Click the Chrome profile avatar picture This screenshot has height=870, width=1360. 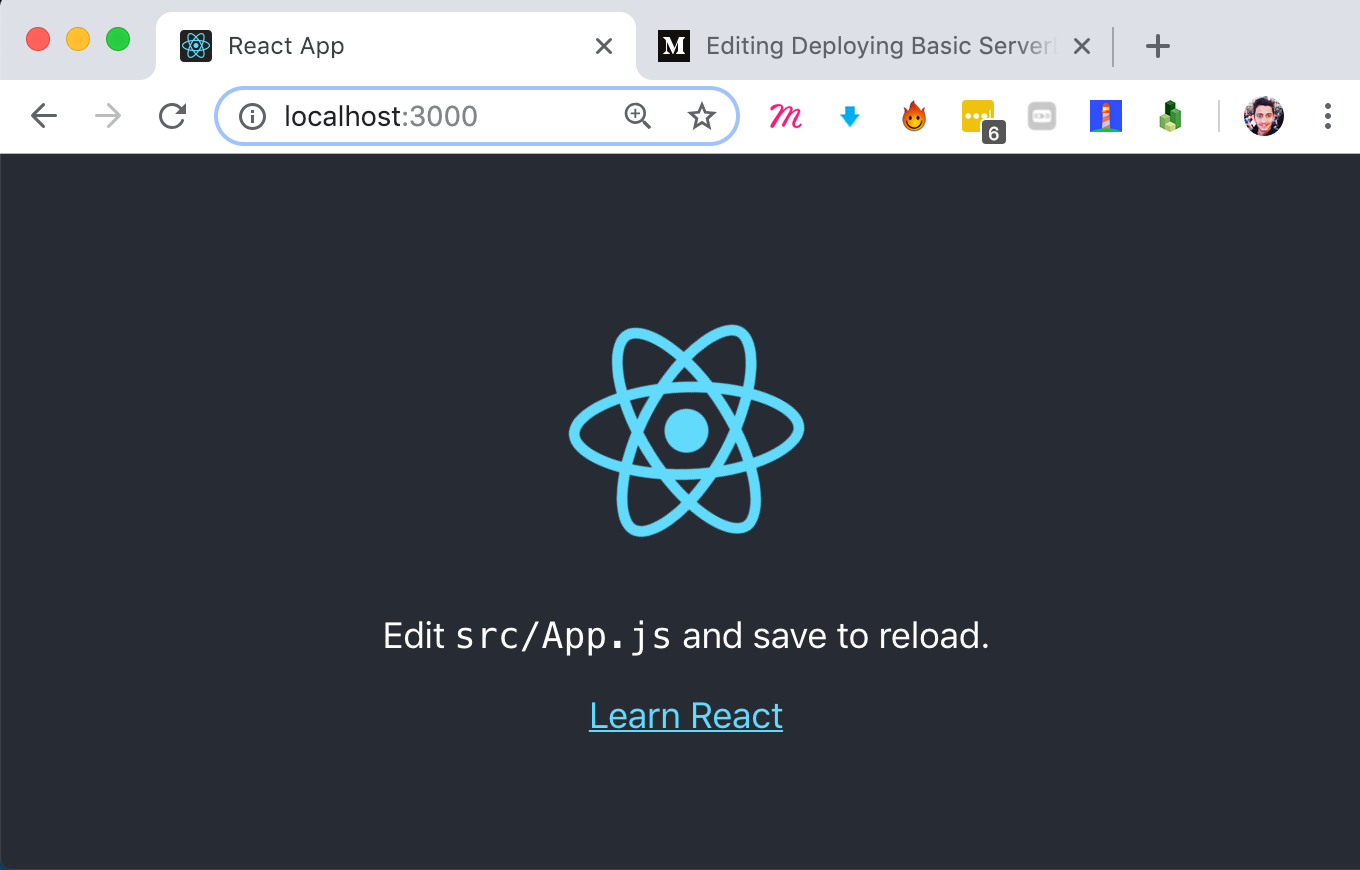(1263, 116)
